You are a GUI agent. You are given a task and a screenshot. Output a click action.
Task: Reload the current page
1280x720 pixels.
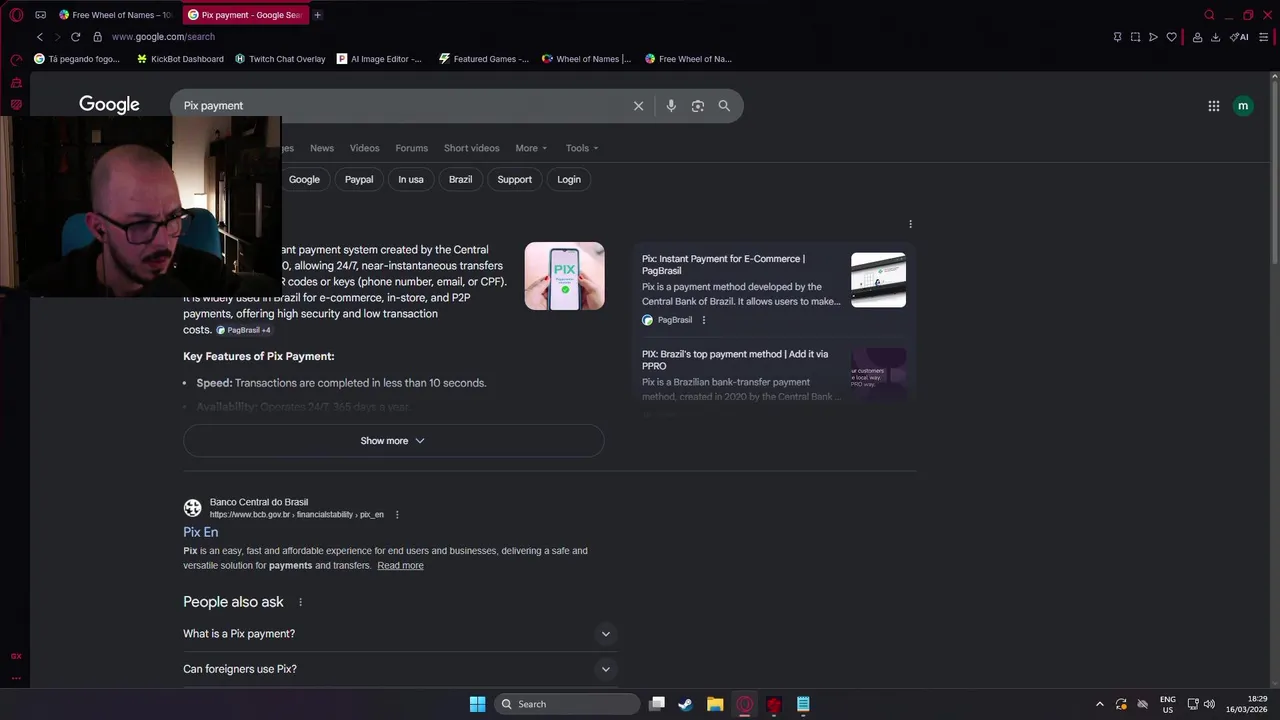(75, 37)
